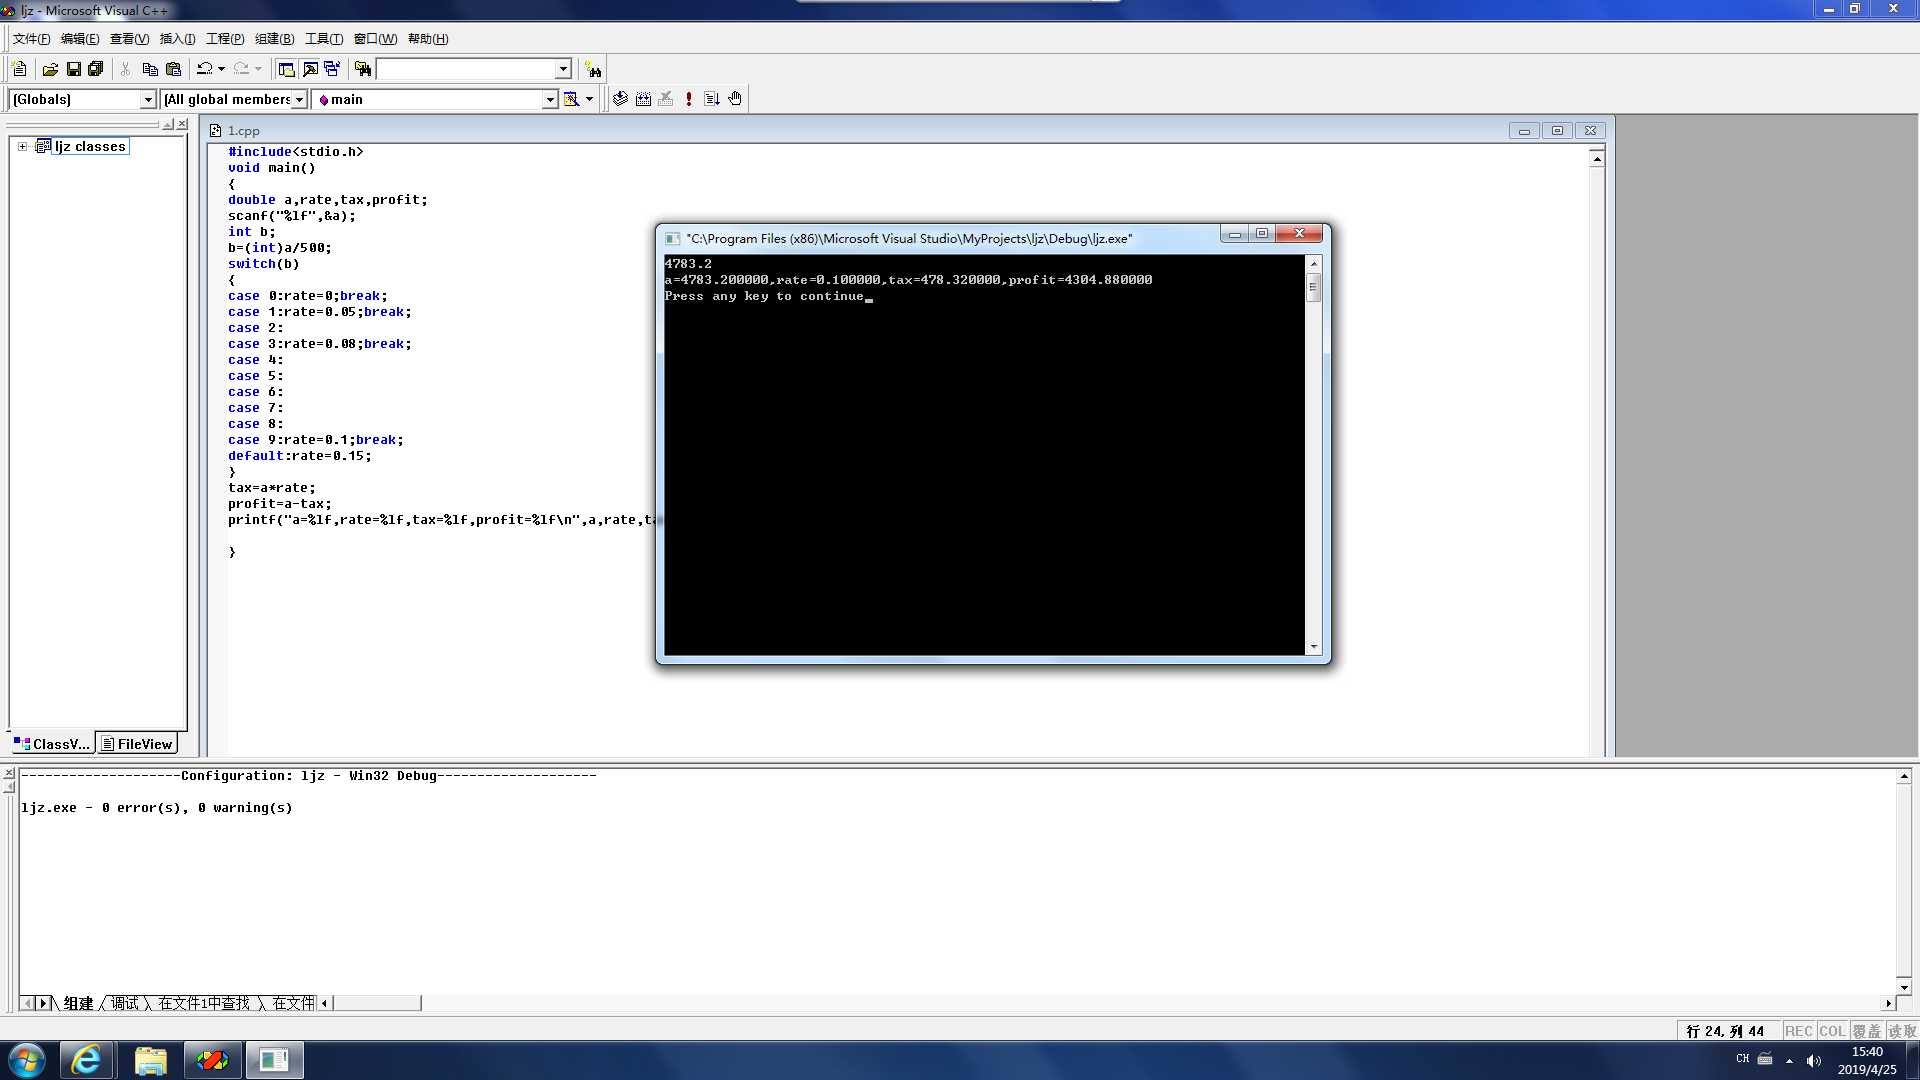
Task: Open the 窗口(W) menu
Action: pos(375,39)
